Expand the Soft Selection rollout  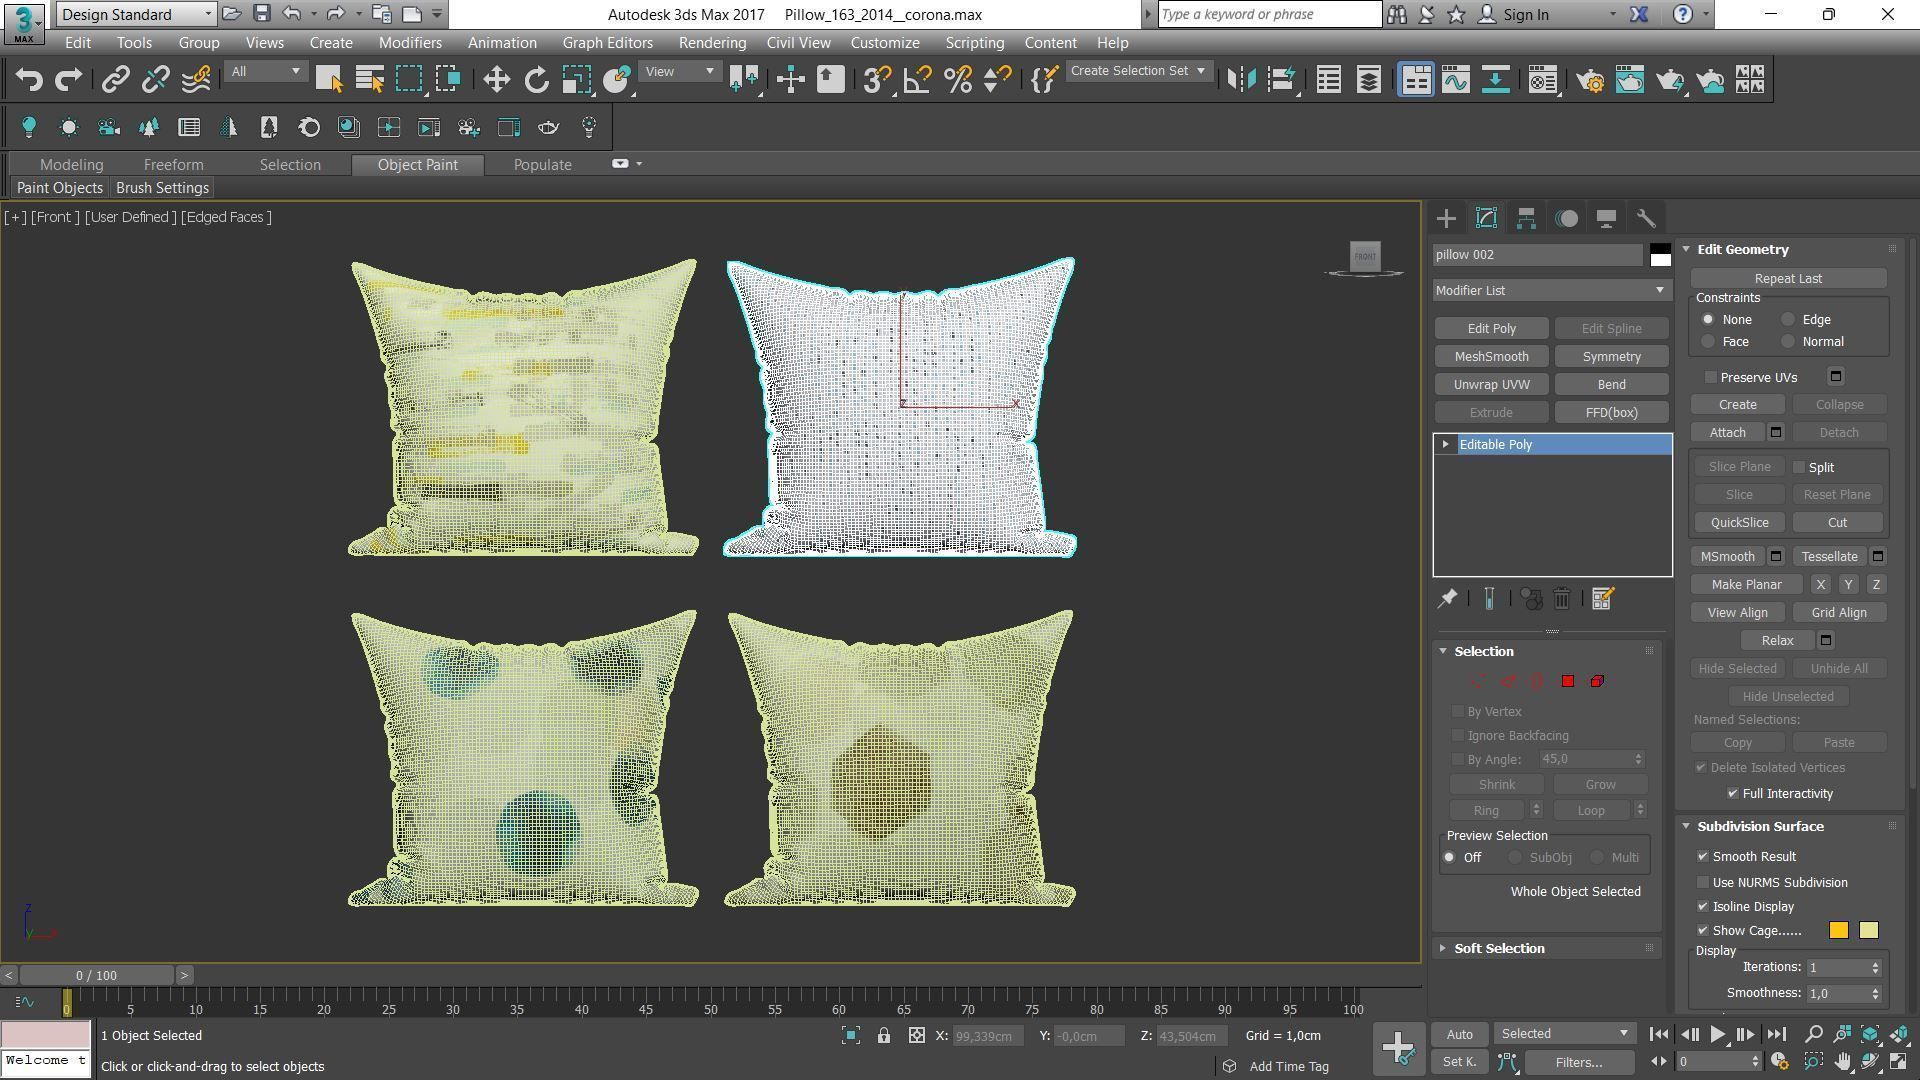[x=1498, y=948]
